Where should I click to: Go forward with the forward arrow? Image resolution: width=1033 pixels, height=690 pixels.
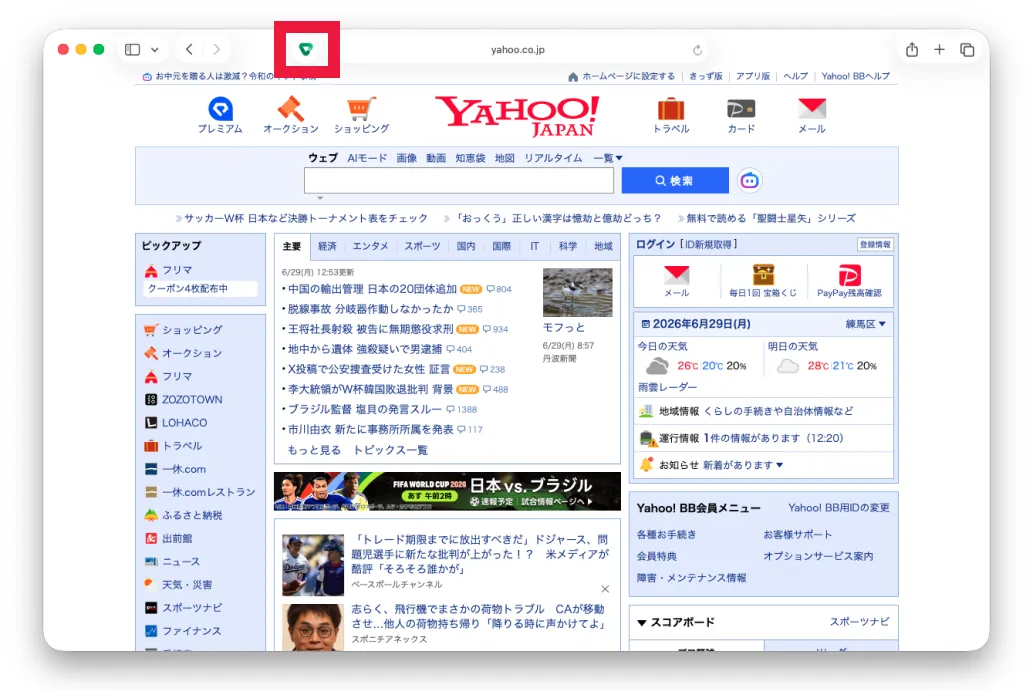tap(217, 49)
